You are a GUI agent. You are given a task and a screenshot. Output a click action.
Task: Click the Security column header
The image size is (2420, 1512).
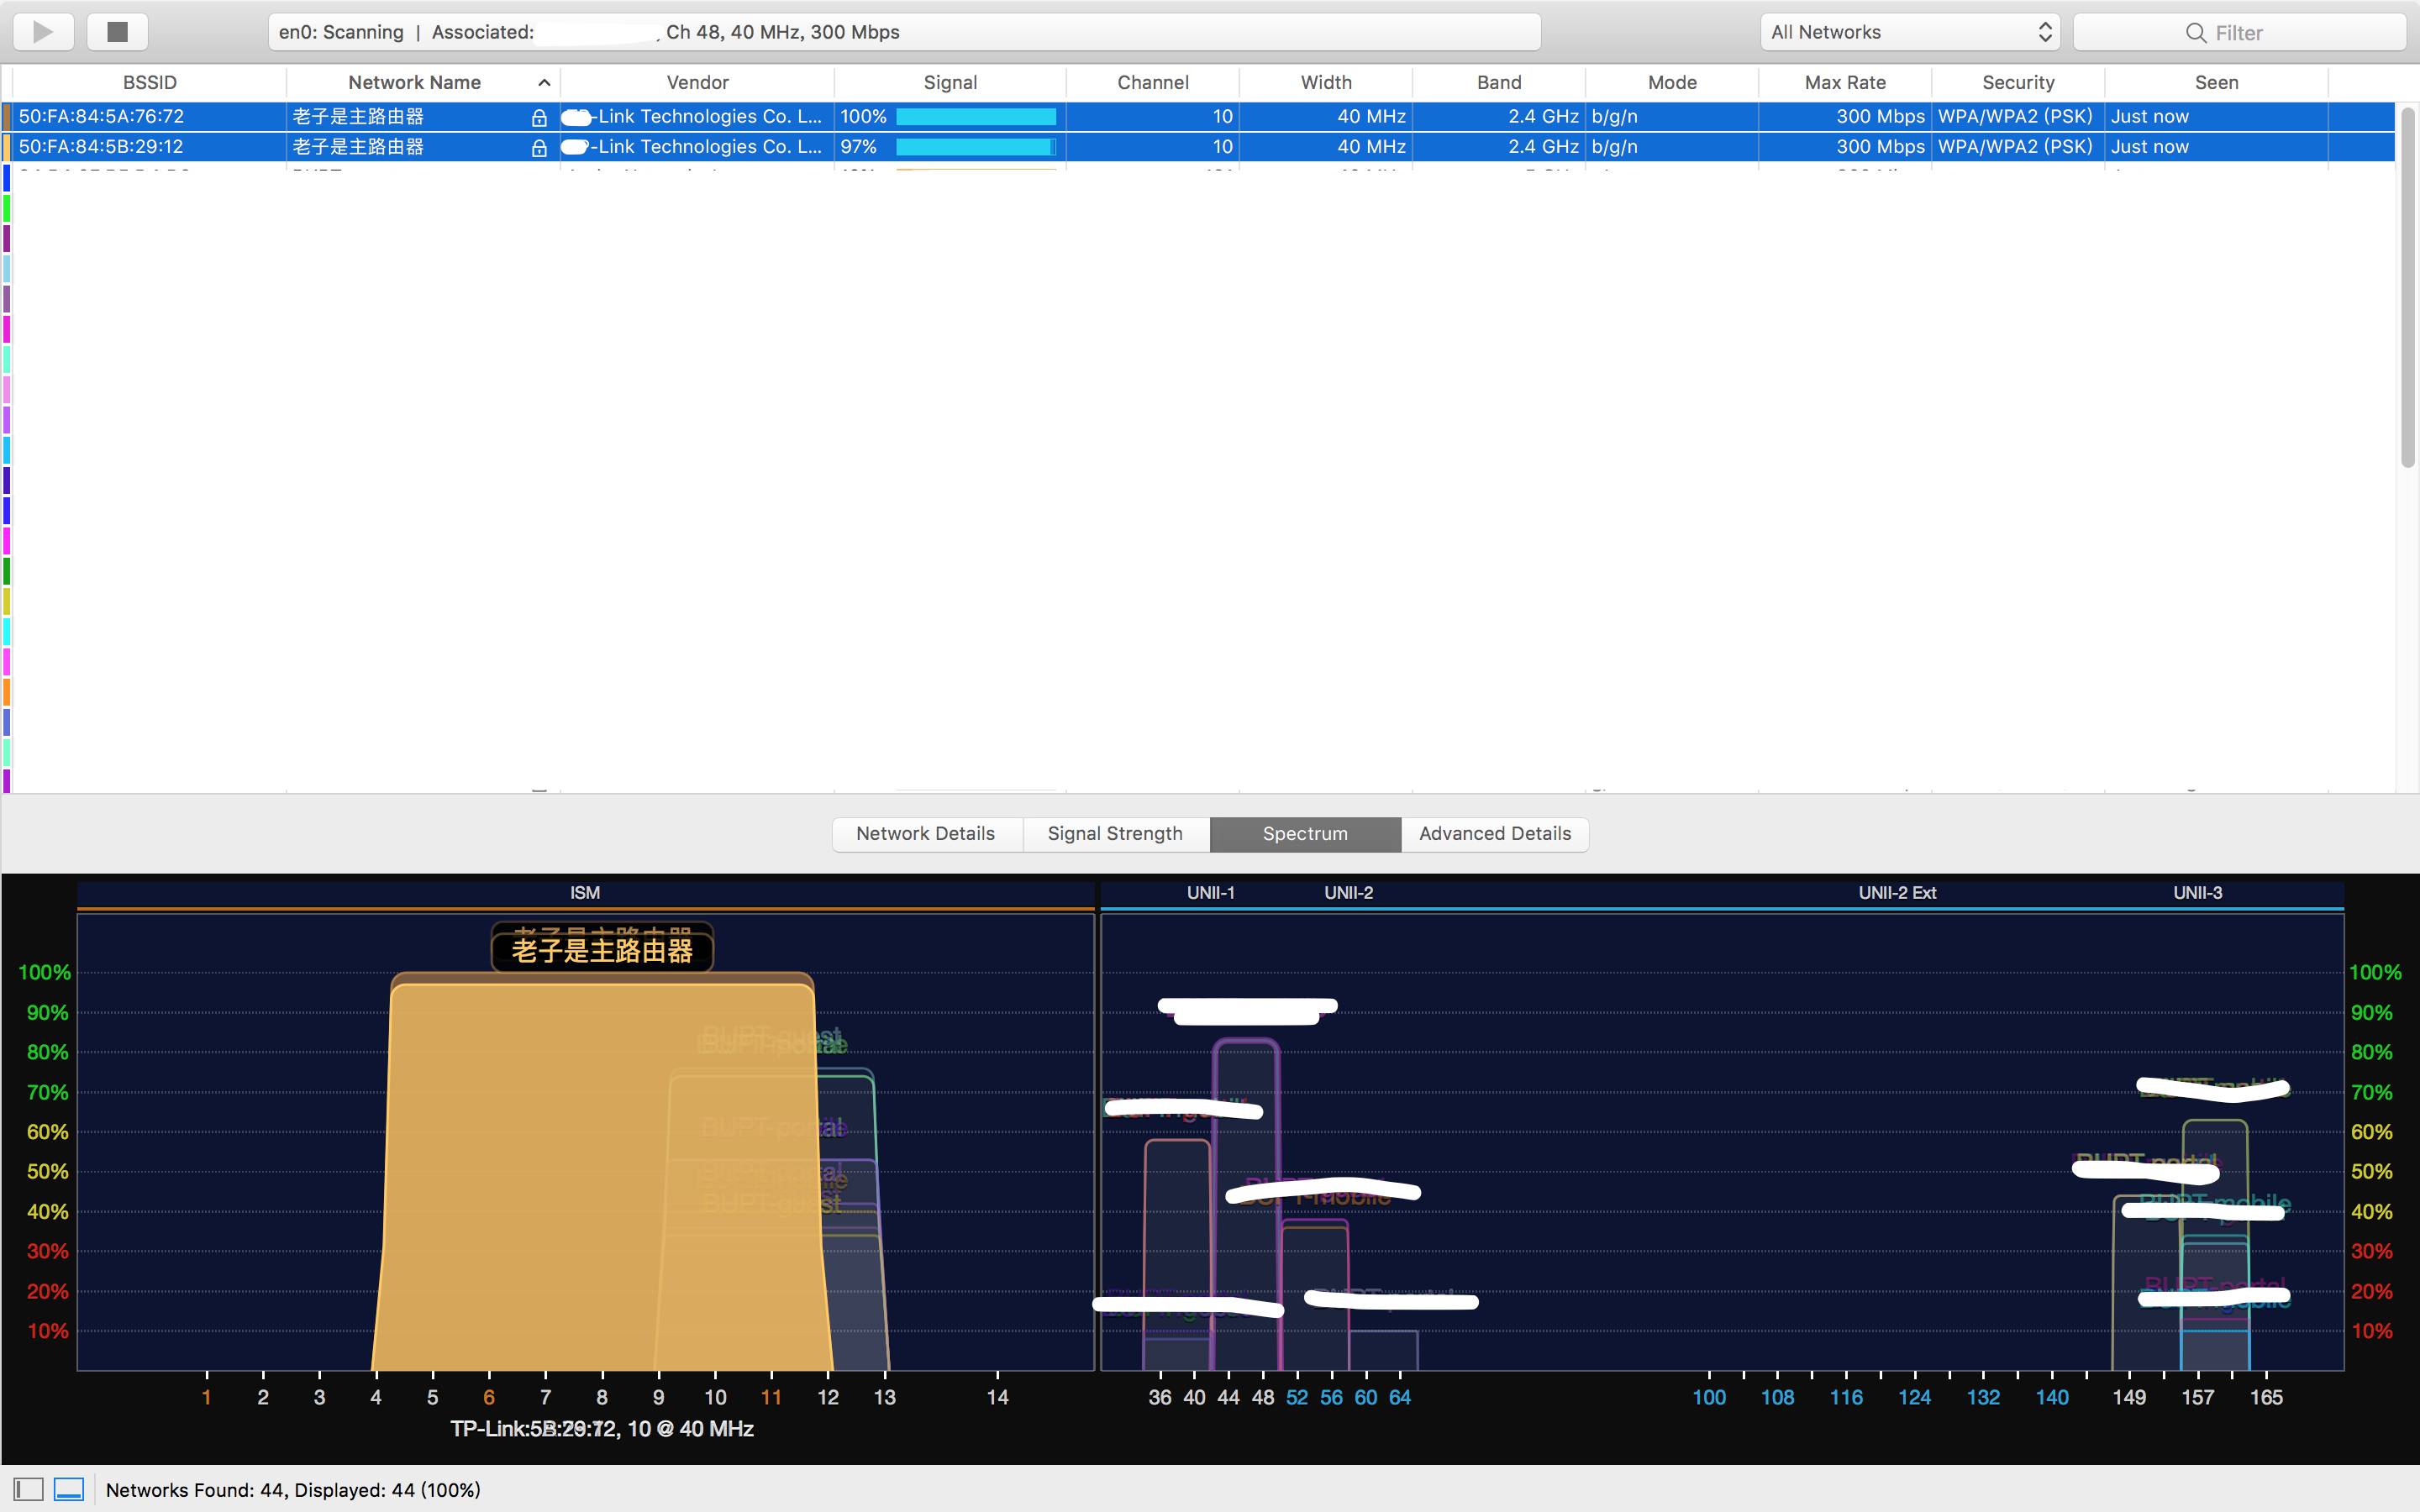pos(2017,83)
